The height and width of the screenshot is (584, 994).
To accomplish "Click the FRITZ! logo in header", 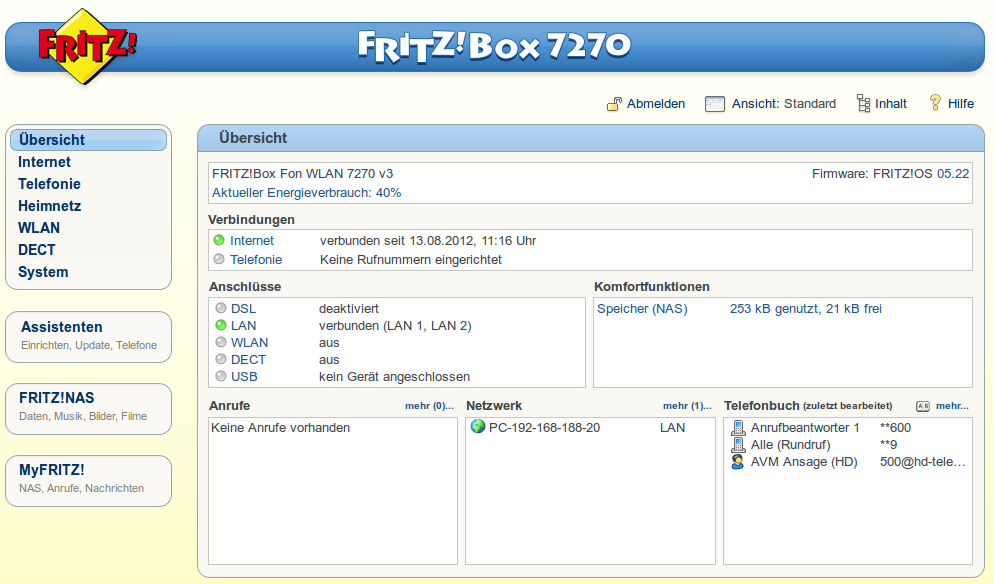I will 87,46.
